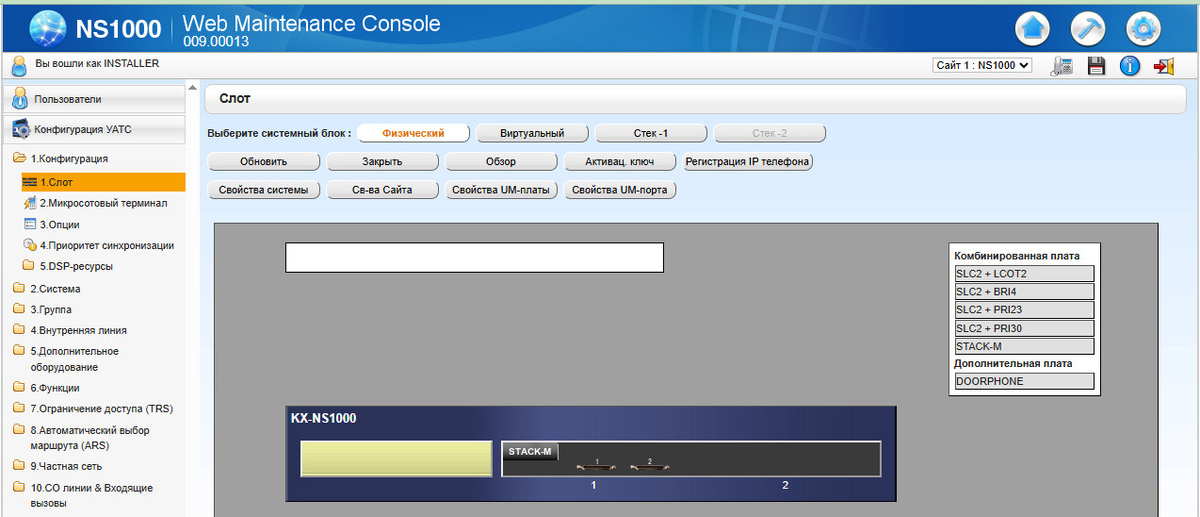Click empty slot 2 of KX-NS1000
The height and width of the screenshot is (517, 1200).
tap(785, 459)
